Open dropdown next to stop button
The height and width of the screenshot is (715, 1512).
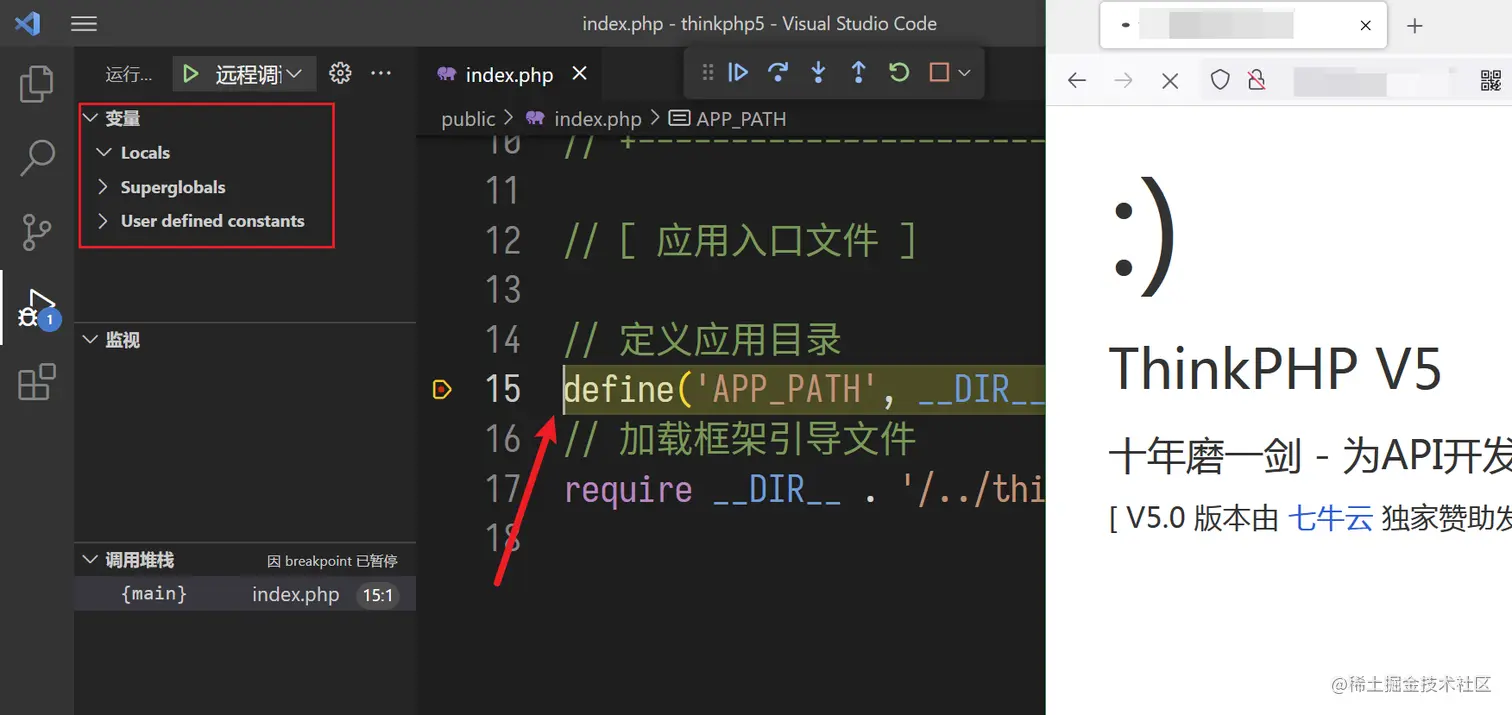pos(964,72)
